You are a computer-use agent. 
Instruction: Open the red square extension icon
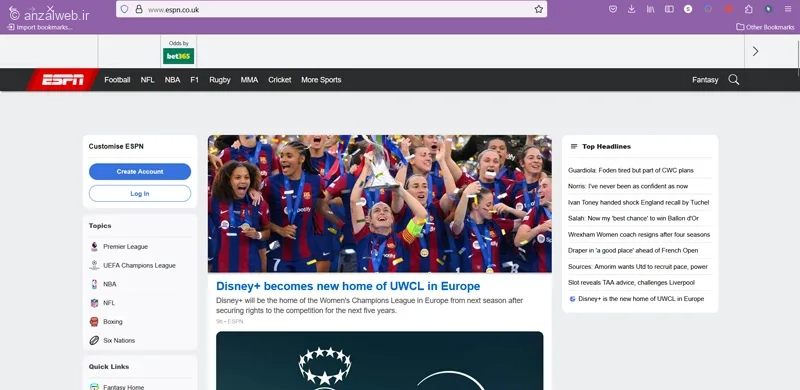[x=729, y=9]
